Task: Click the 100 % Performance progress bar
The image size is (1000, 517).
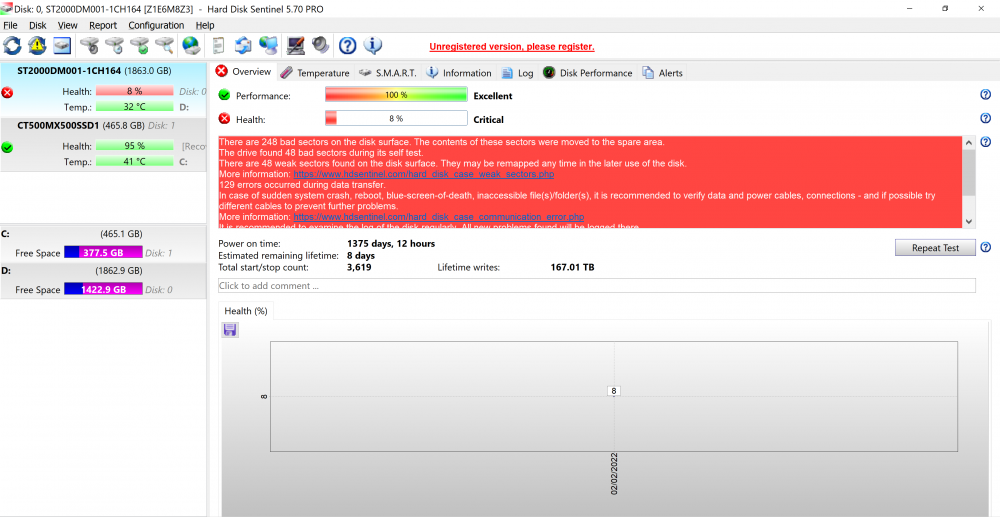Action: click(x=396, y=95)
